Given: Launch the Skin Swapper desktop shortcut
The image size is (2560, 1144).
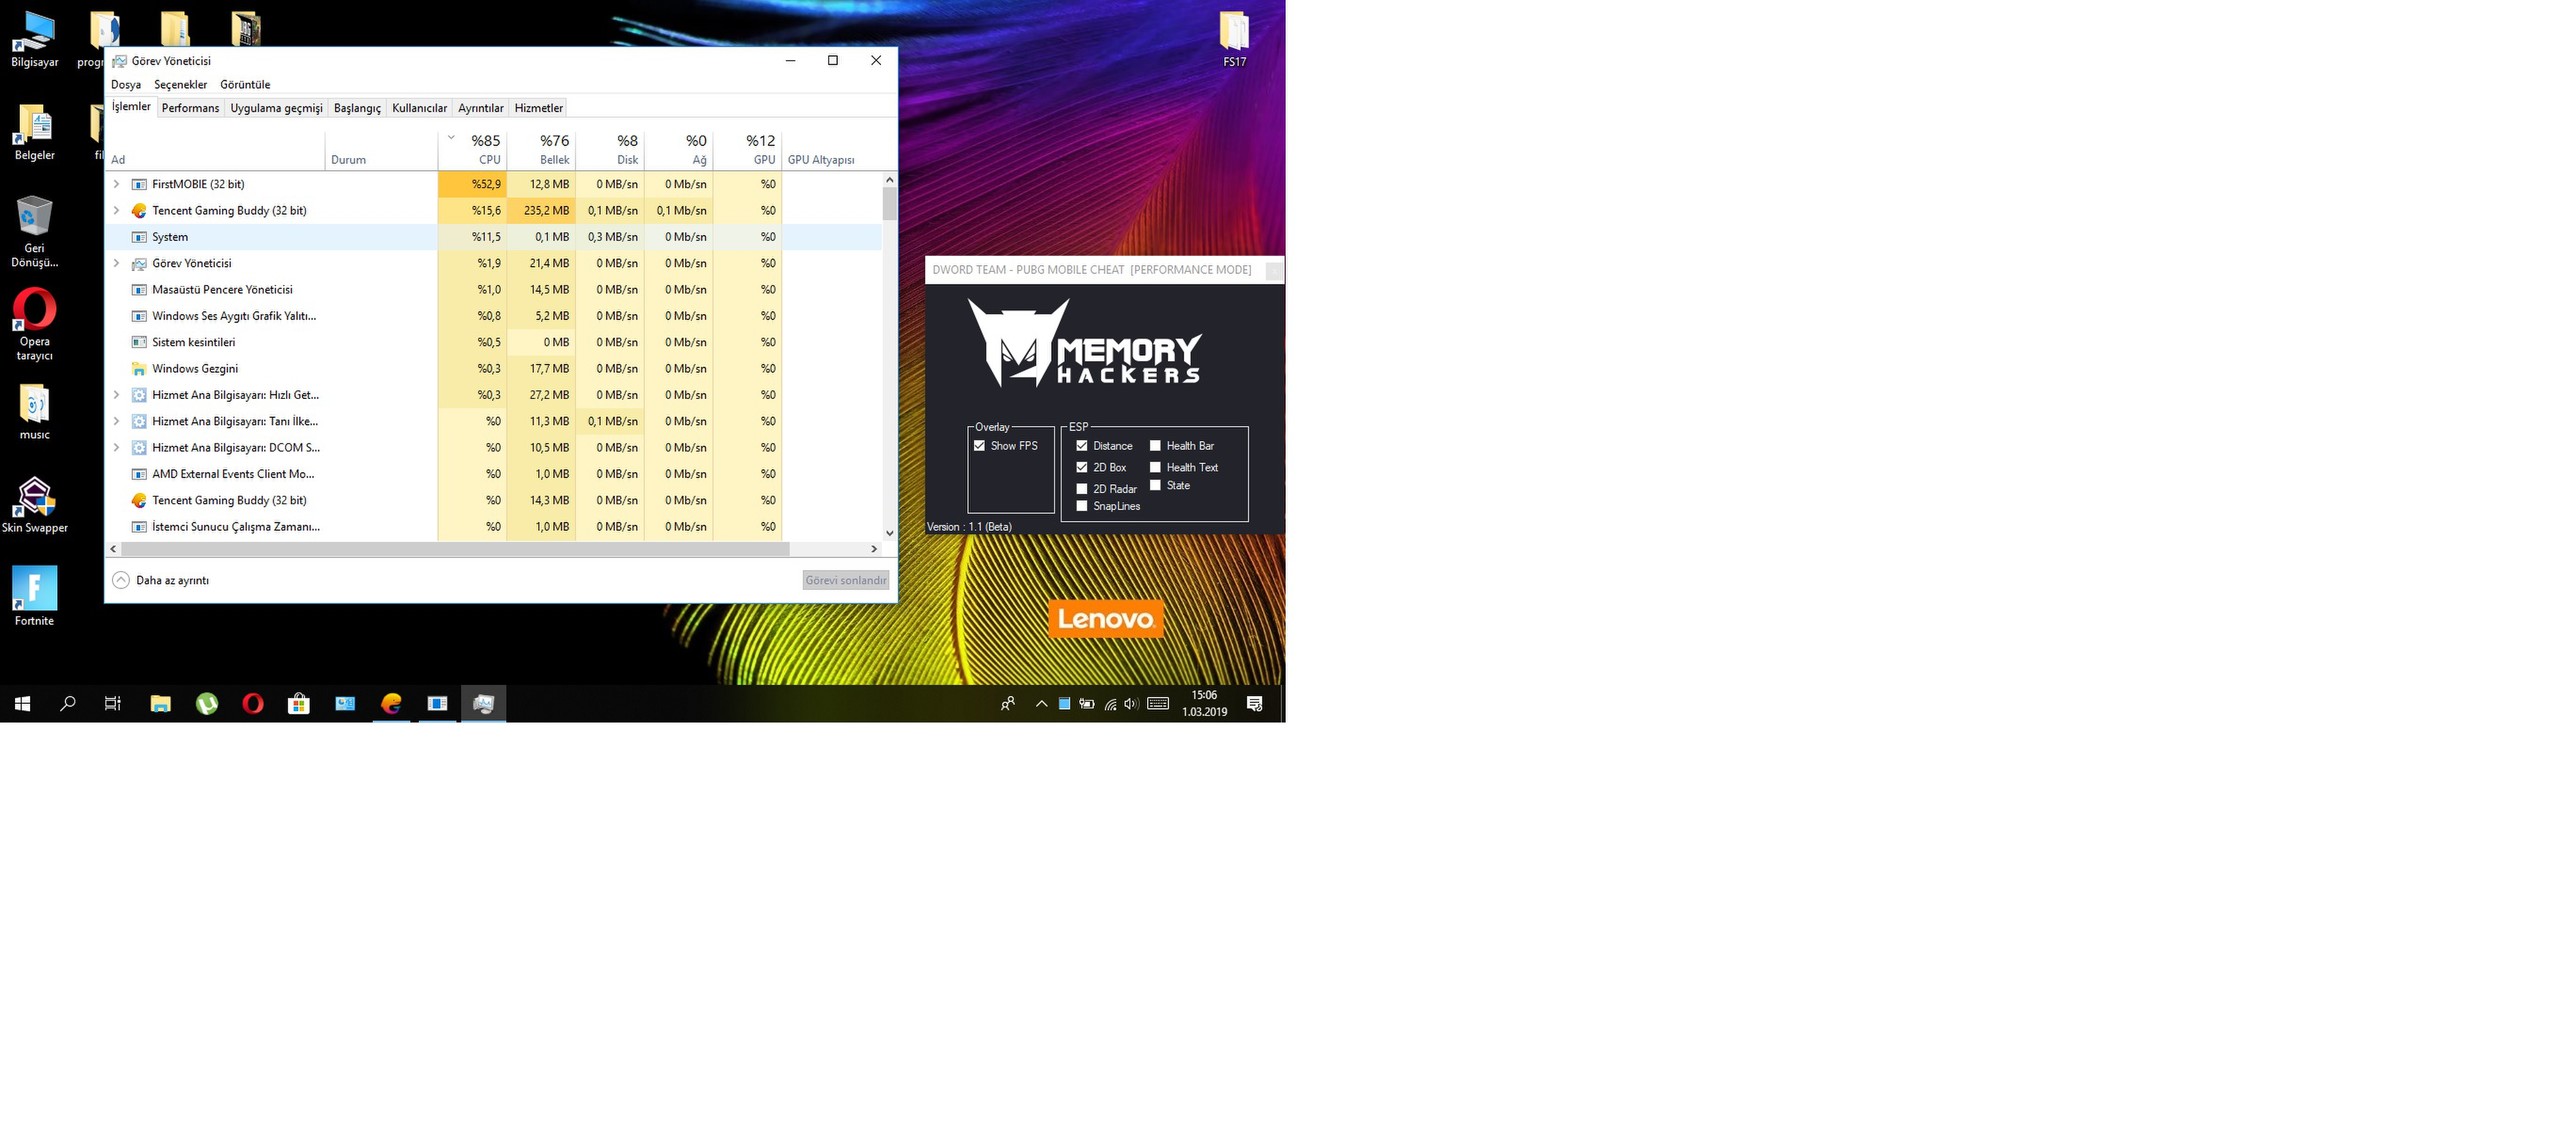Looking at the screenshot, I should [x=34, y=505].
